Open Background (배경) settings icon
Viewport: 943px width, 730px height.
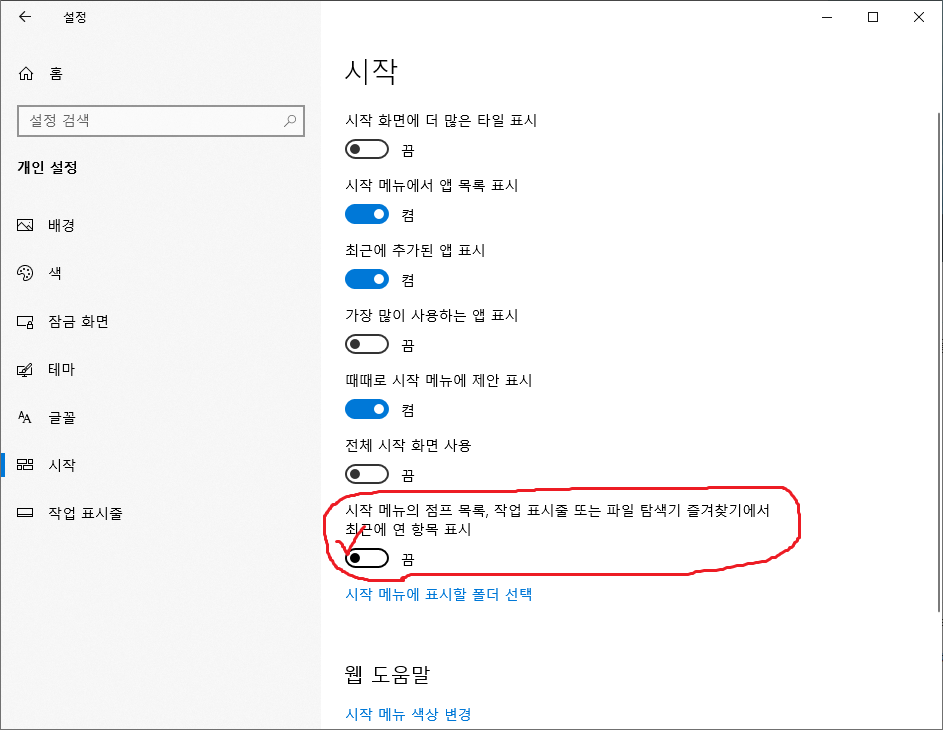[x=26, y=225]
